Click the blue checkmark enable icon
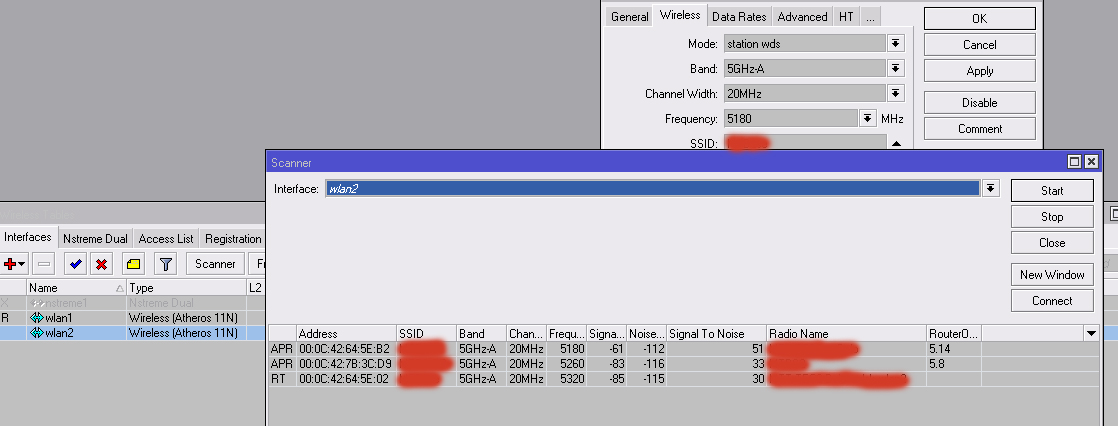The width and height of the screenshot is (1118, 426). (x=76, y=264)
